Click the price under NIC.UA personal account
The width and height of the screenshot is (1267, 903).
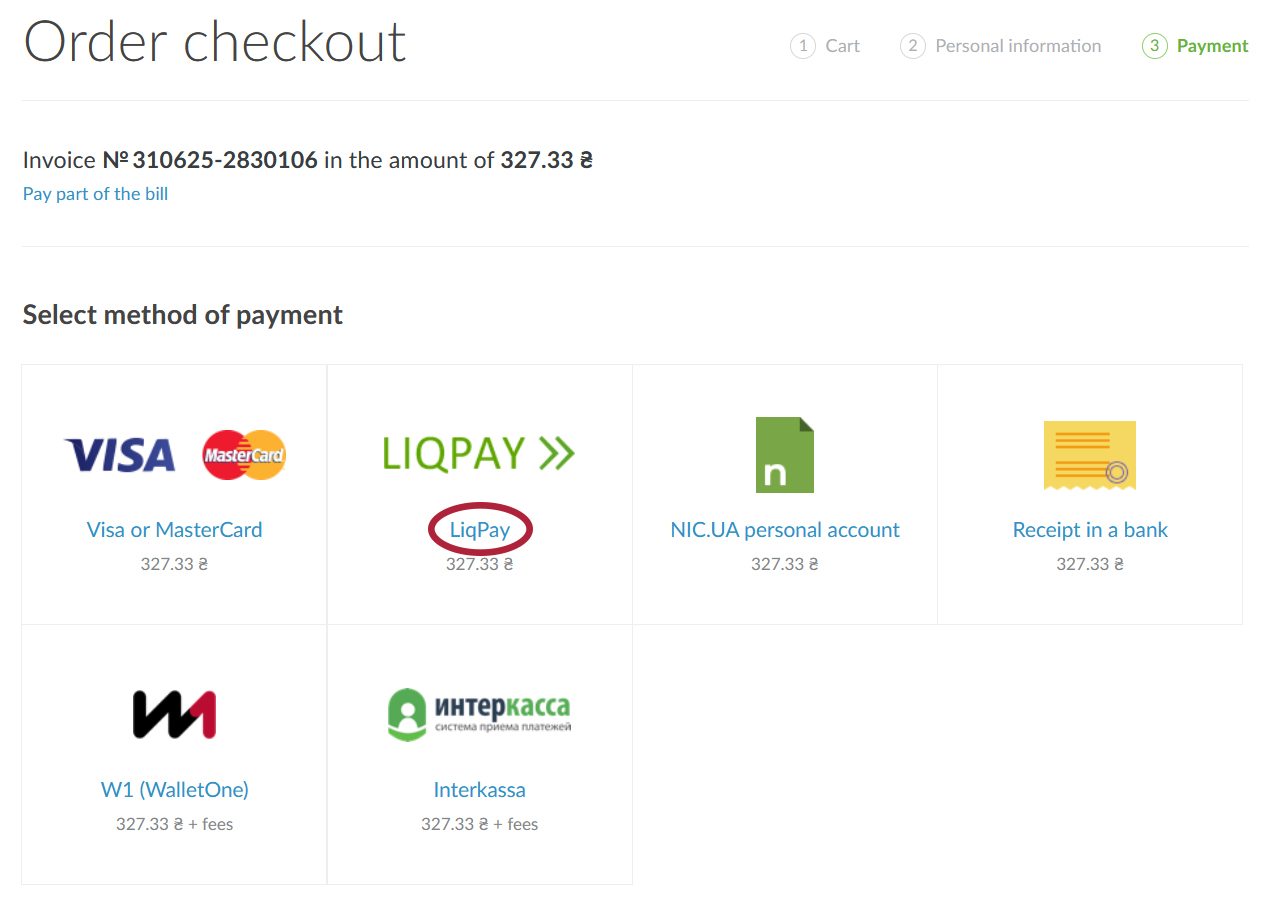click(785, 564)
